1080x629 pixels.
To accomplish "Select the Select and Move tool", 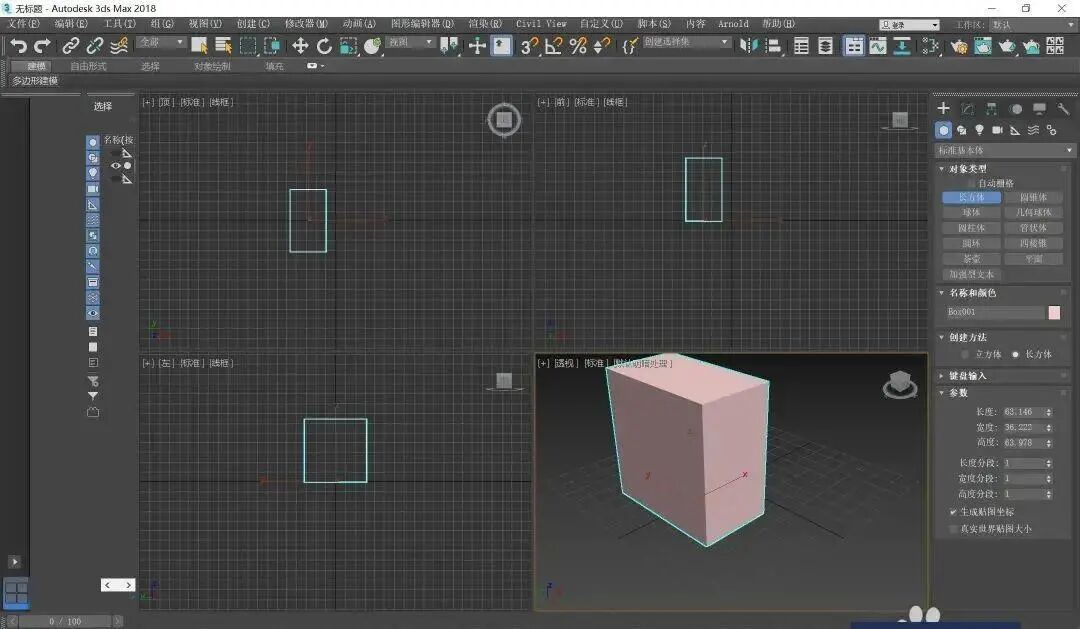I will pyautogui.click(x=300, y=45).
